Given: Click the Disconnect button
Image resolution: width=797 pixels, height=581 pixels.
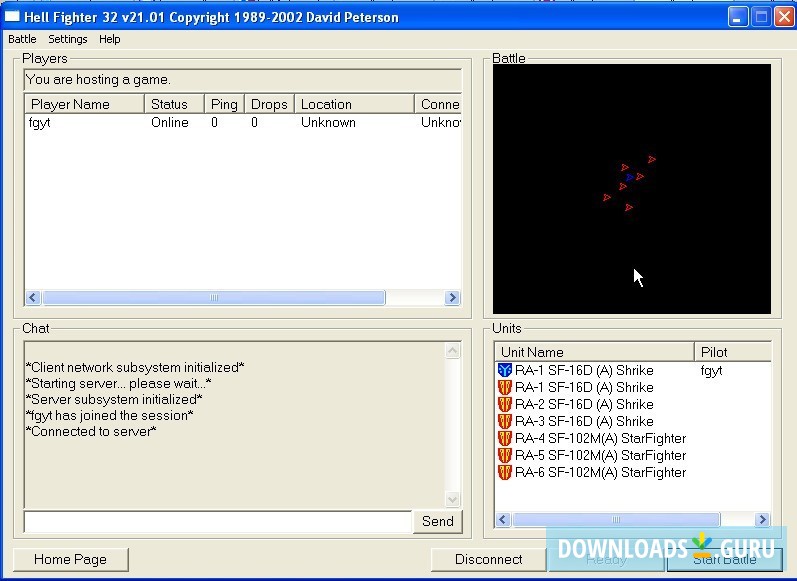Looking at the screenshot, I should tap(488, 559).
